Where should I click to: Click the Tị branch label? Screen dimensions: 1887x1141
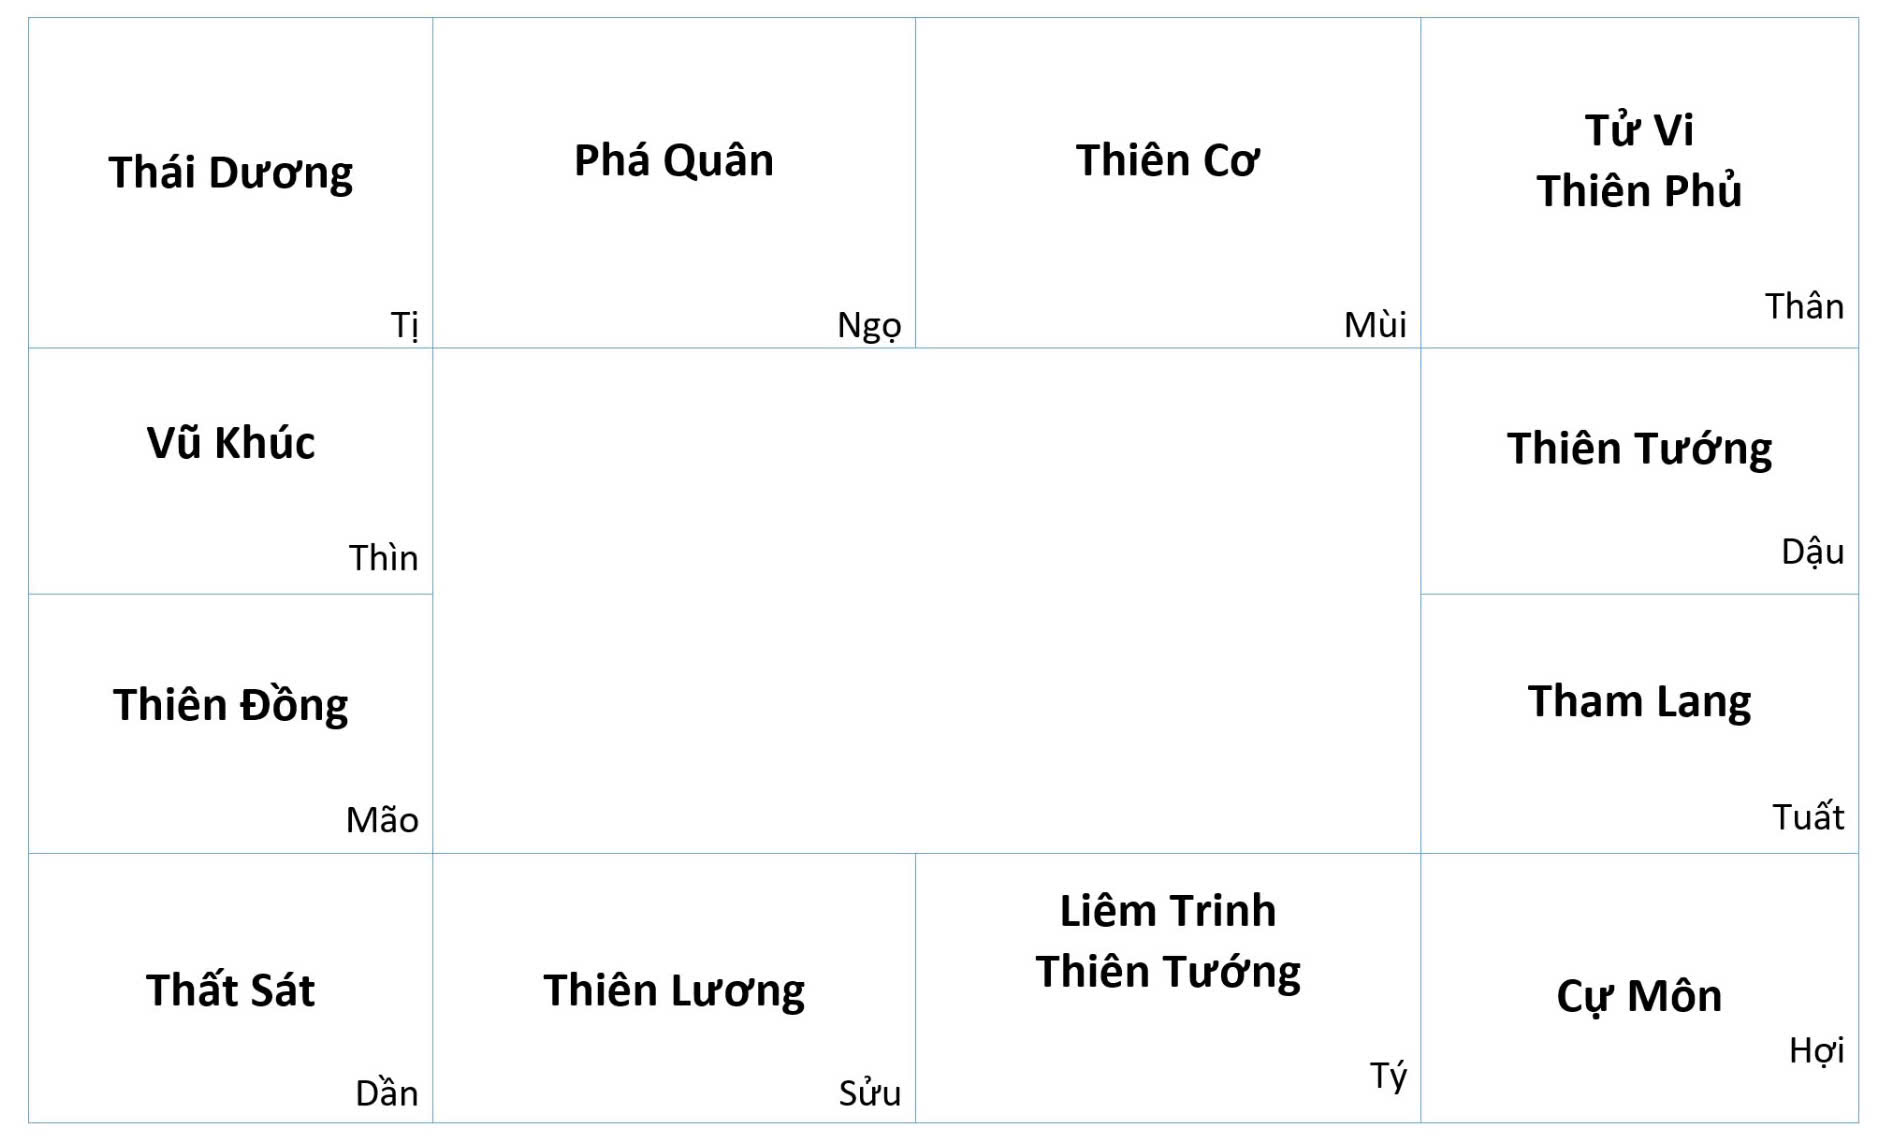pos(404,325)
